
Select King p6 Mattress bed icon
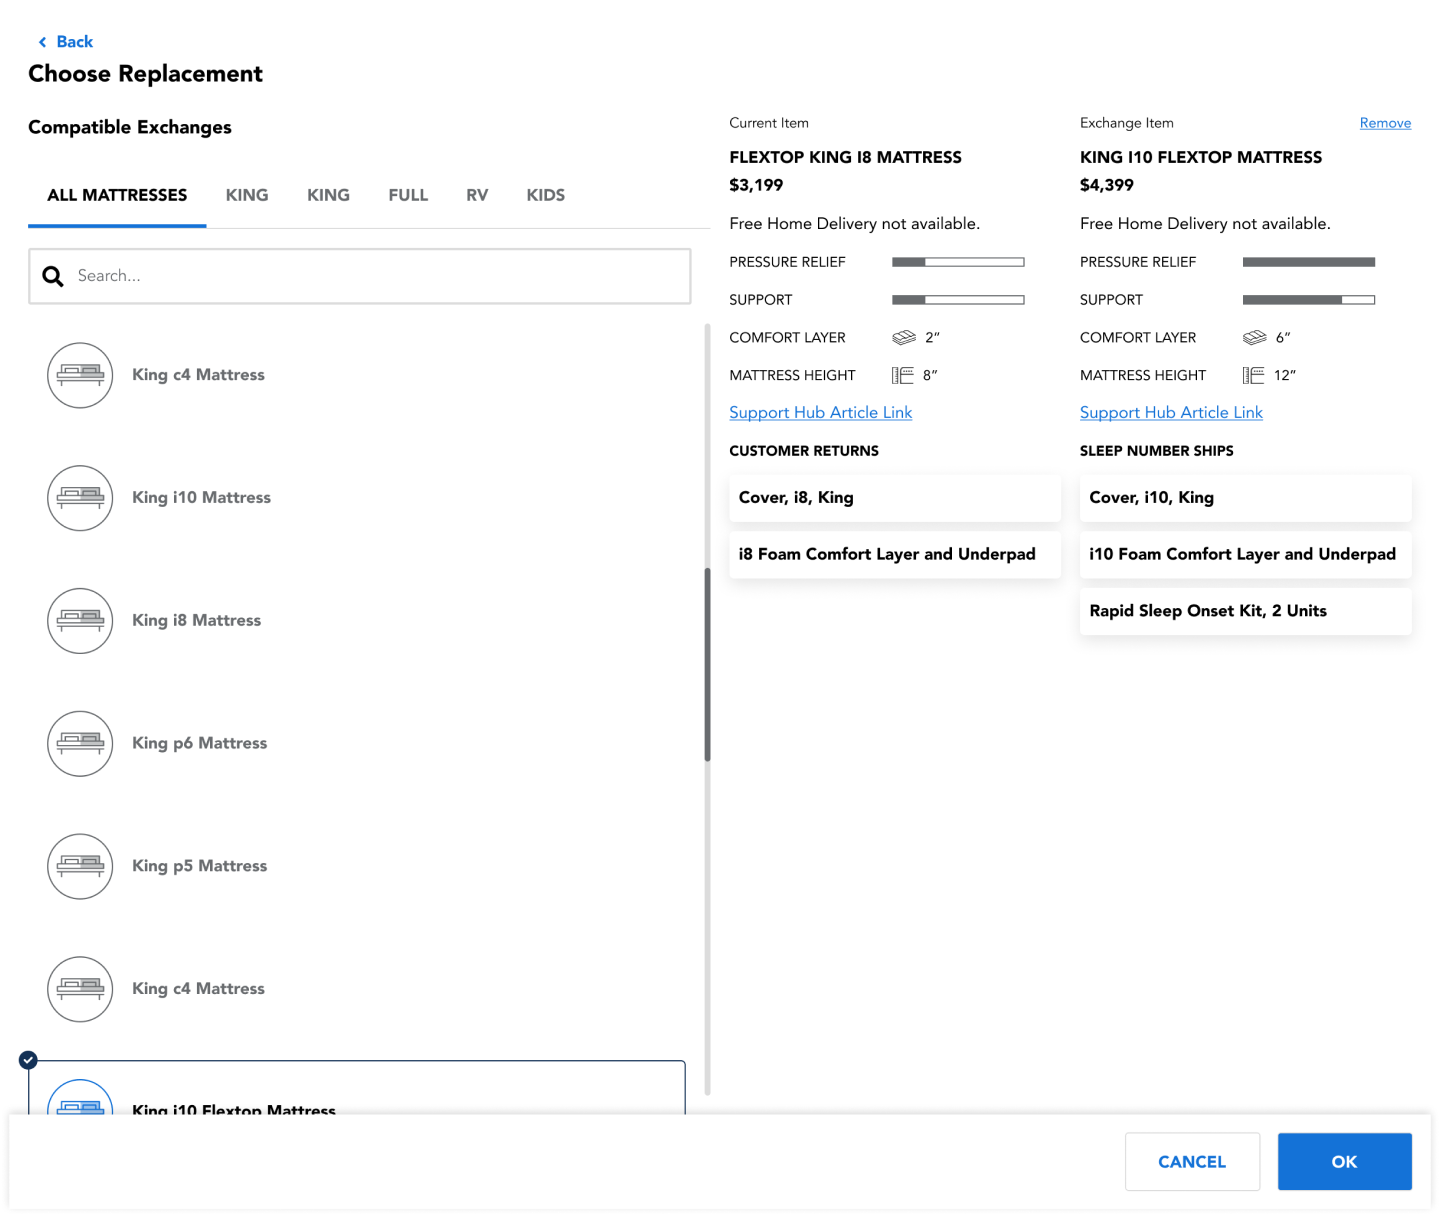click(80, 743)
